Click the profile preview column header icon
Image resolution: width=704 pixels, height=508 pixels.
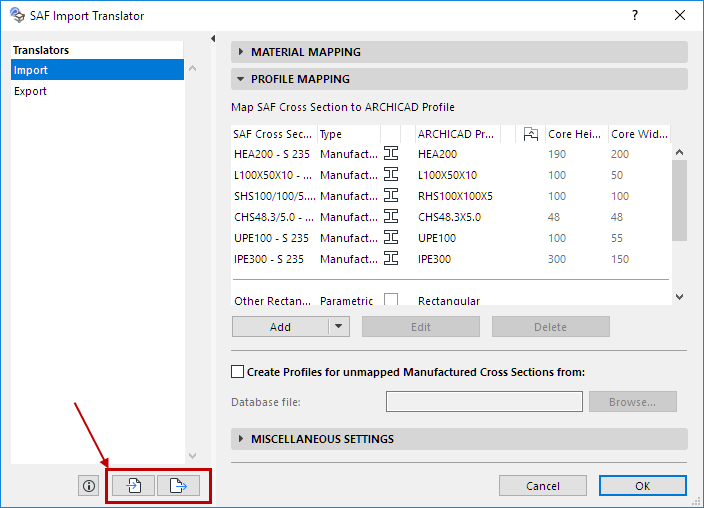(x=530, y=134)
